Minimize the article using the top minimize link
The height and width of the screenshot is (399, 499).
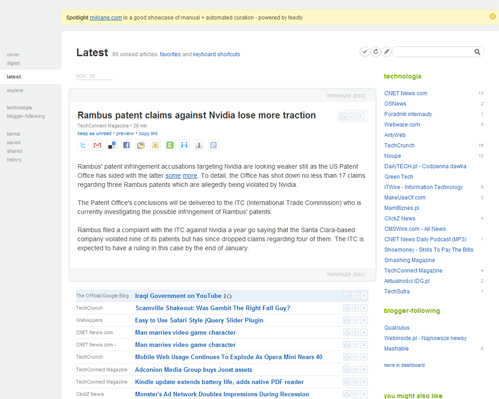(346, 96)
